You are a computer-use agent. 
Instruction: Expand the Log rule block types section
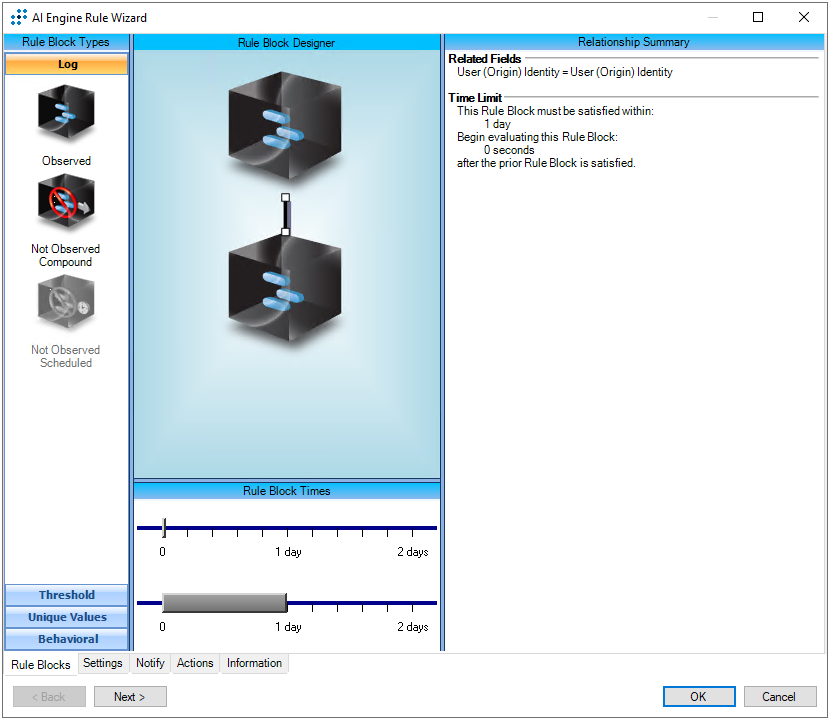pyautogui.click(x=67, y=64)
